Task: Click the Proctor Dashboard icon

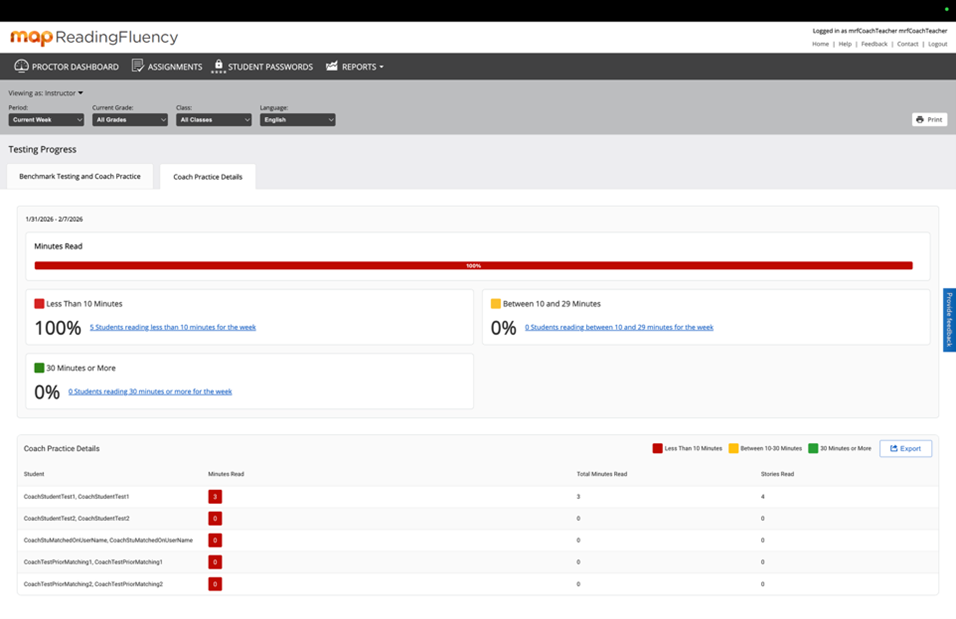Action: [x=21, y=66]
